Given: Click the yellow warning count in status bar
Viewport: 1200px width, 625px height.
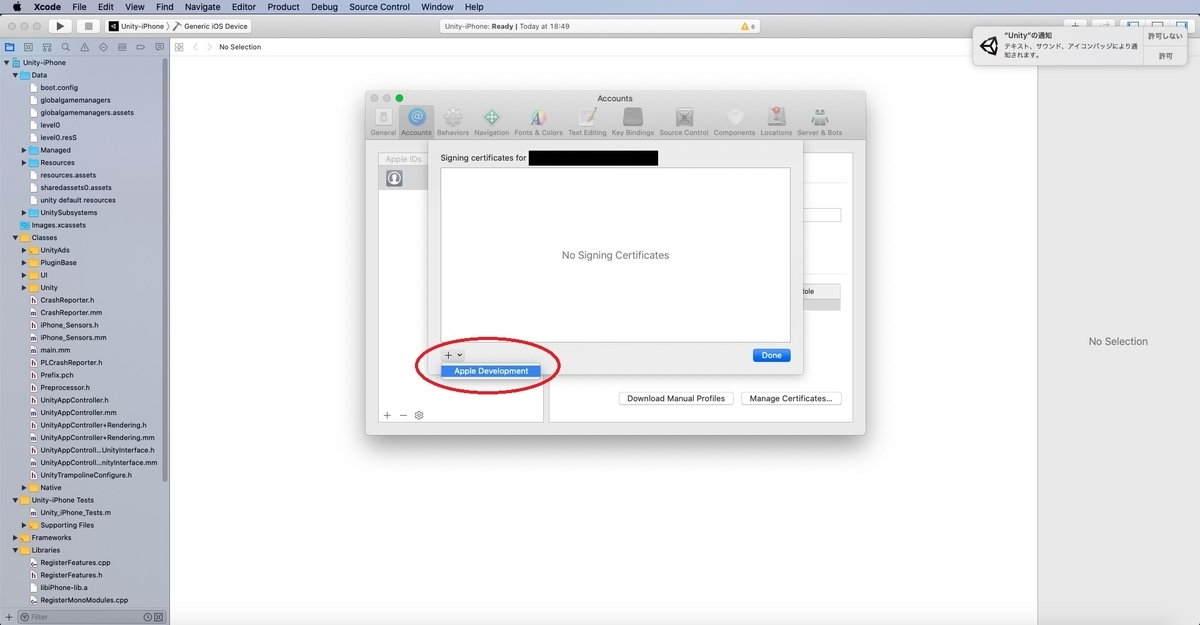Looking at the screenshot, I should pos(747,26).
